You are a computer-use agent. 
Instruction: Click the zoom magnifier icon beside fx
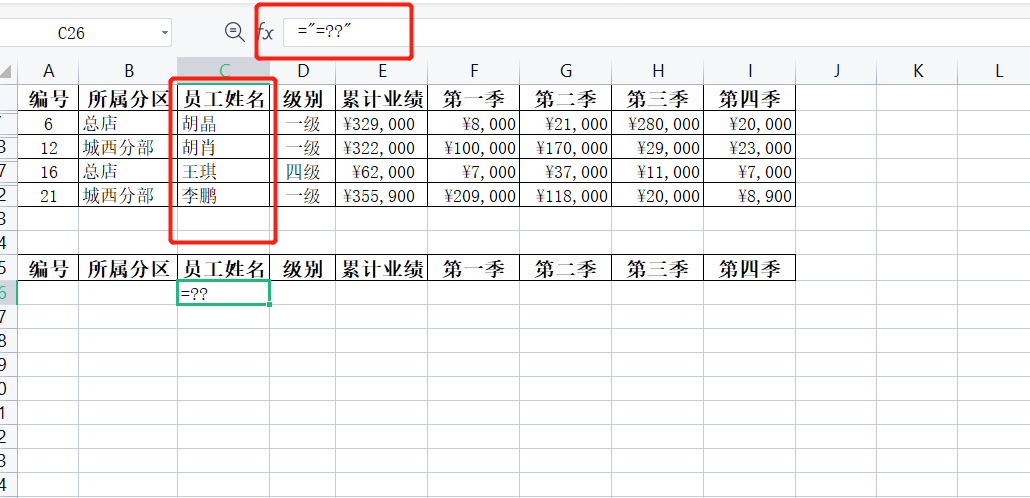point(235,32)
